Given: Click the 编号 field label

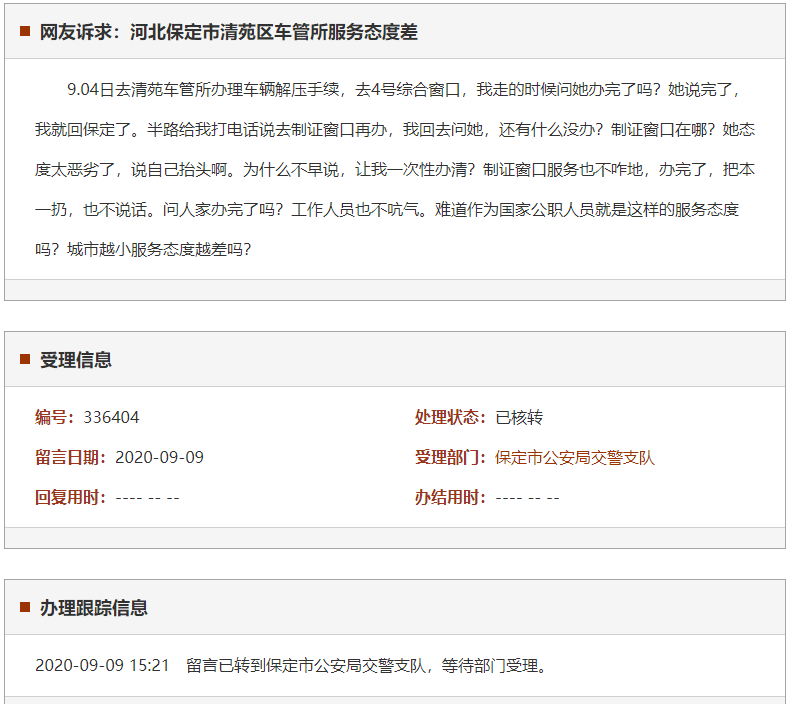Looking at the screenshot, I should (x=55, y=418).
